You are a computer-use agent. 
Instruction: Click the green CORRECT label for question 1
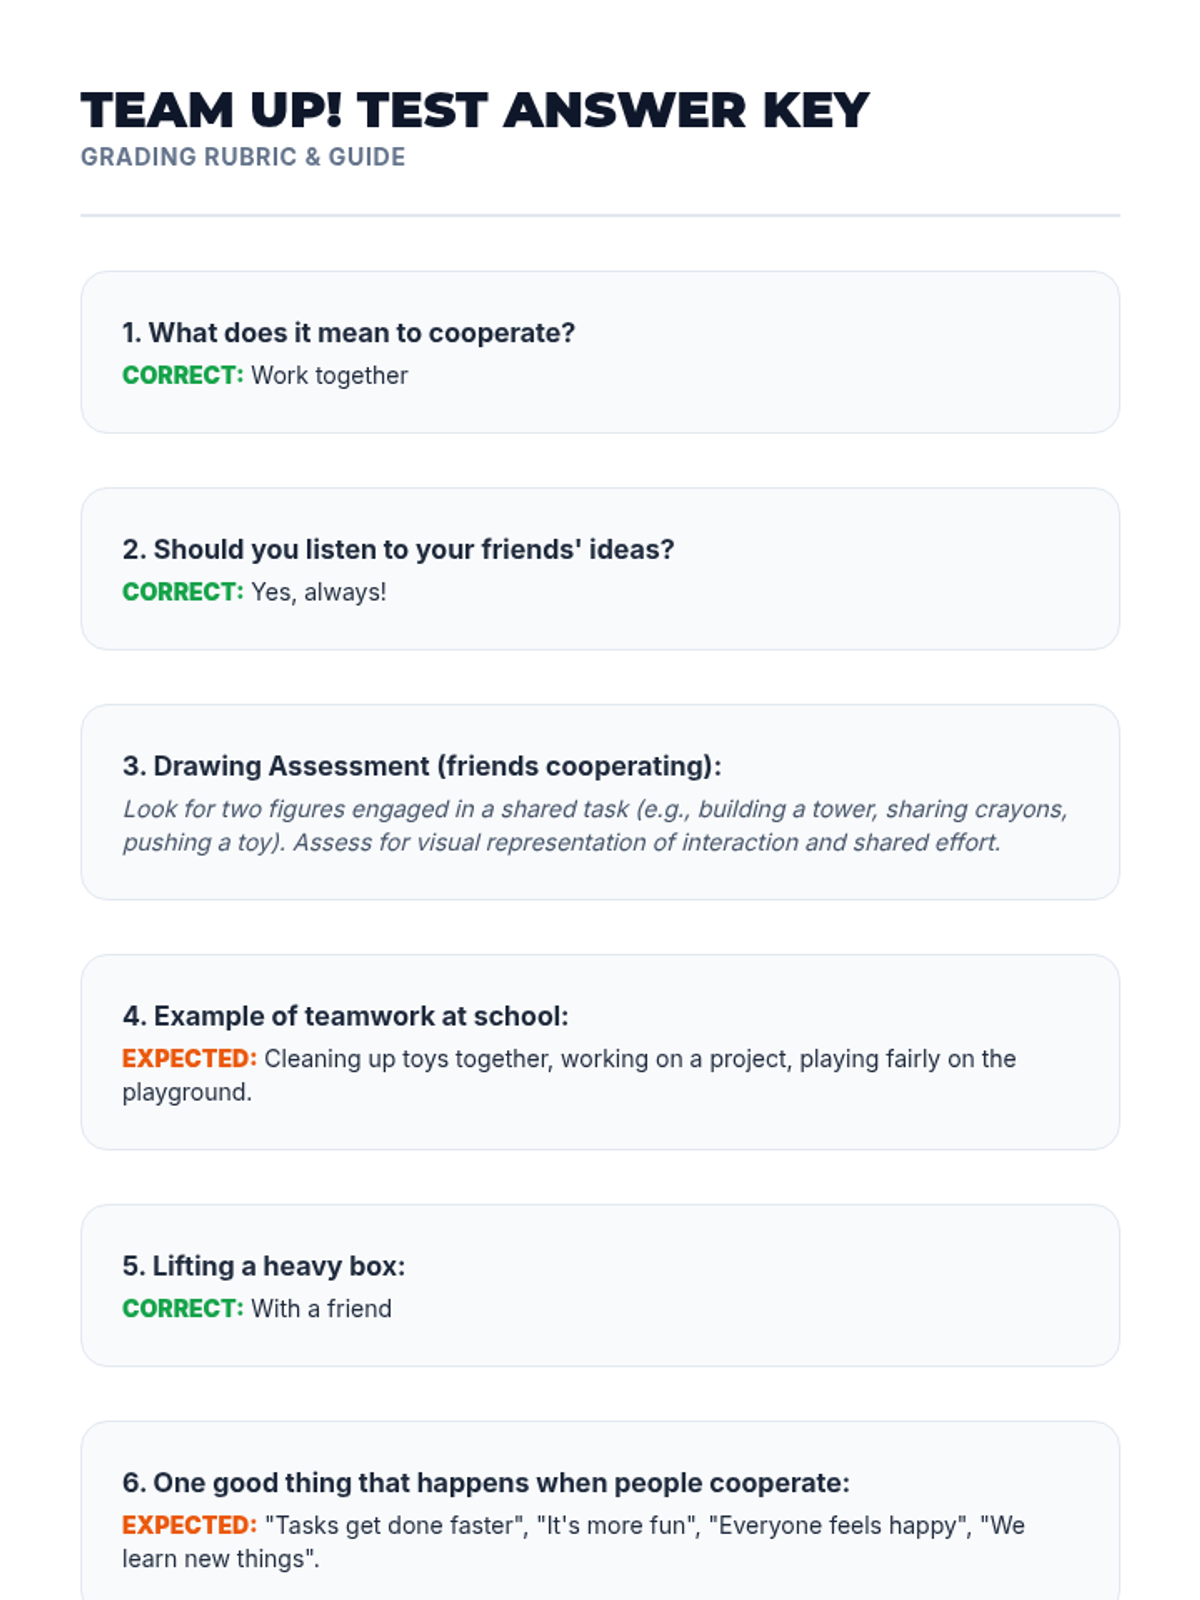coord(182,376)
